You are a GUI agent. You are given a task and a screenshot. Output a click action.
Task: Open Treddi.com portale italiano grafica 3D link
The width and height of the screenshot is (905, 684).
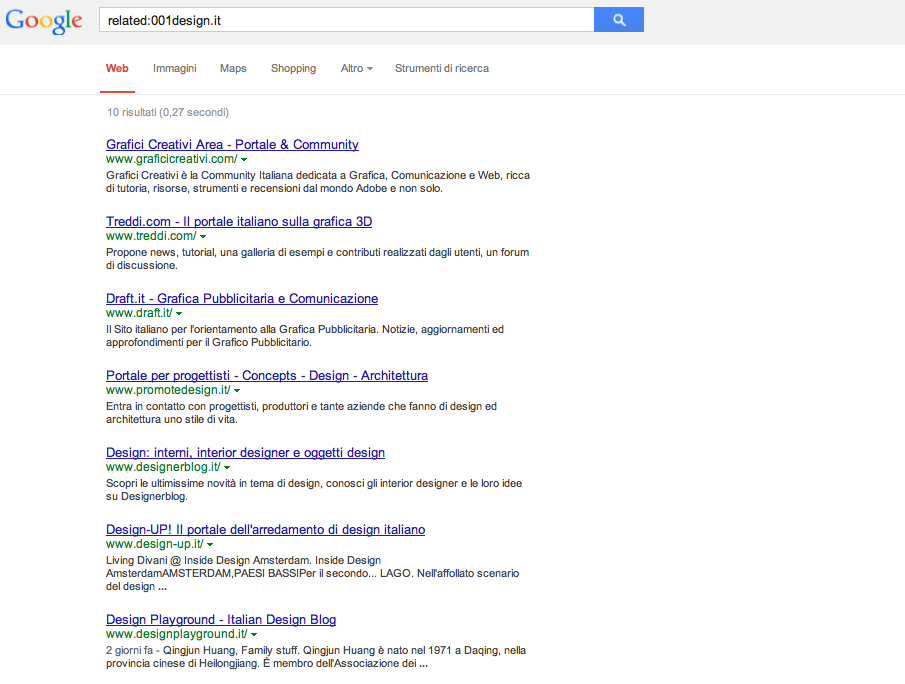click(x=239, y=222)
